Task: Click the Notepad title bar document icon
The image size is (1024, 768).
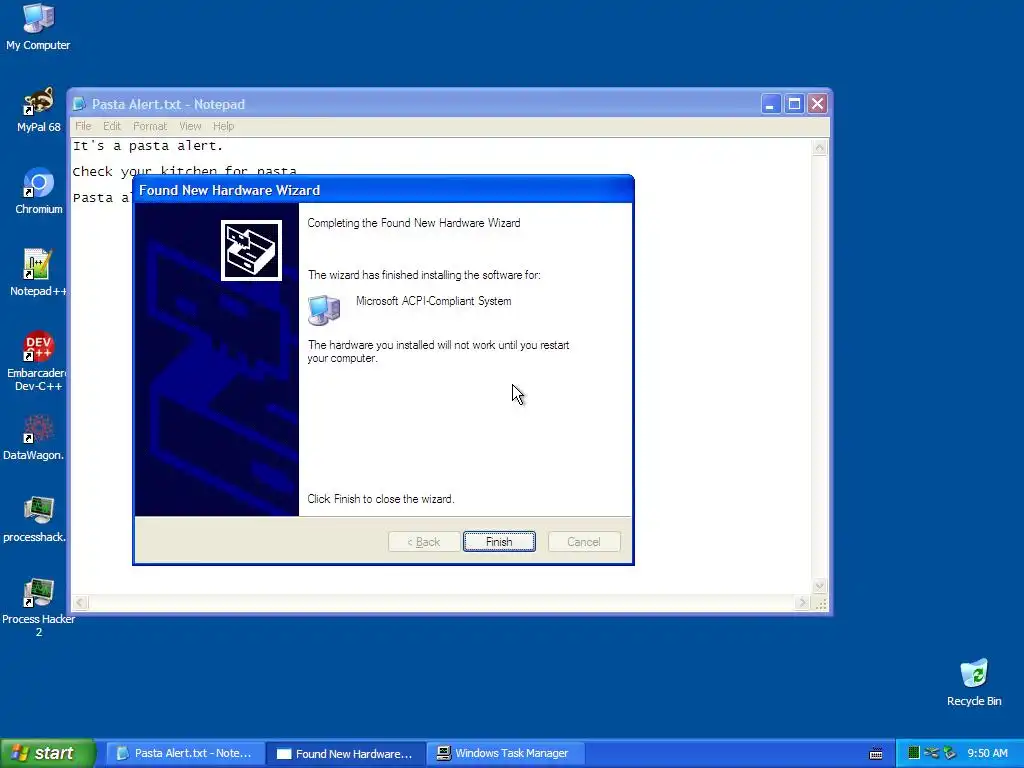Action: [x=79, y=104]
